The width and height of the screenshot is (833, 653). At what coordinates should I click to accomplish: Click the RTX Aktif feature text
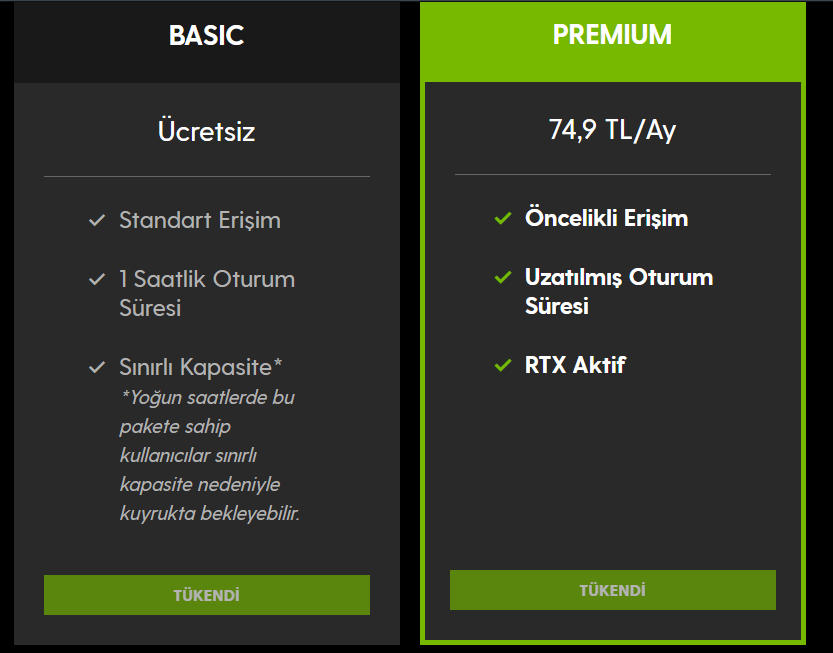click(575, 365)
